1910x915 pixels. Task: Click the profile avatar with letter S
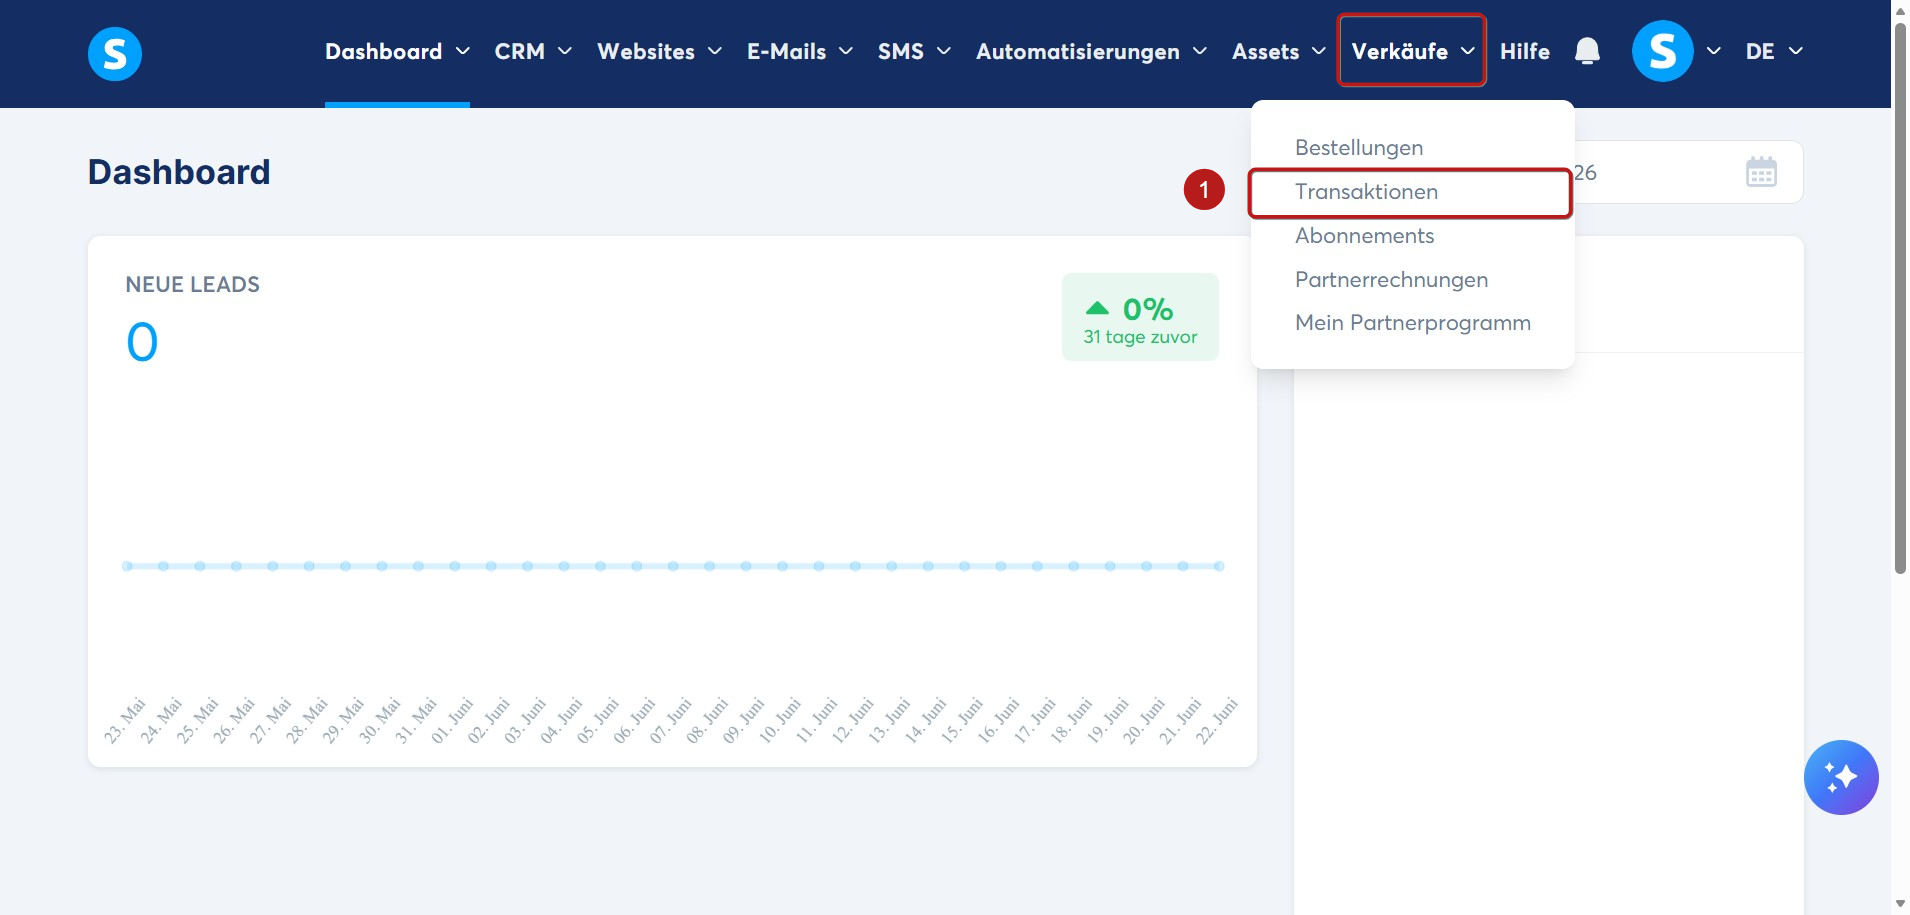pos(1662,51)
